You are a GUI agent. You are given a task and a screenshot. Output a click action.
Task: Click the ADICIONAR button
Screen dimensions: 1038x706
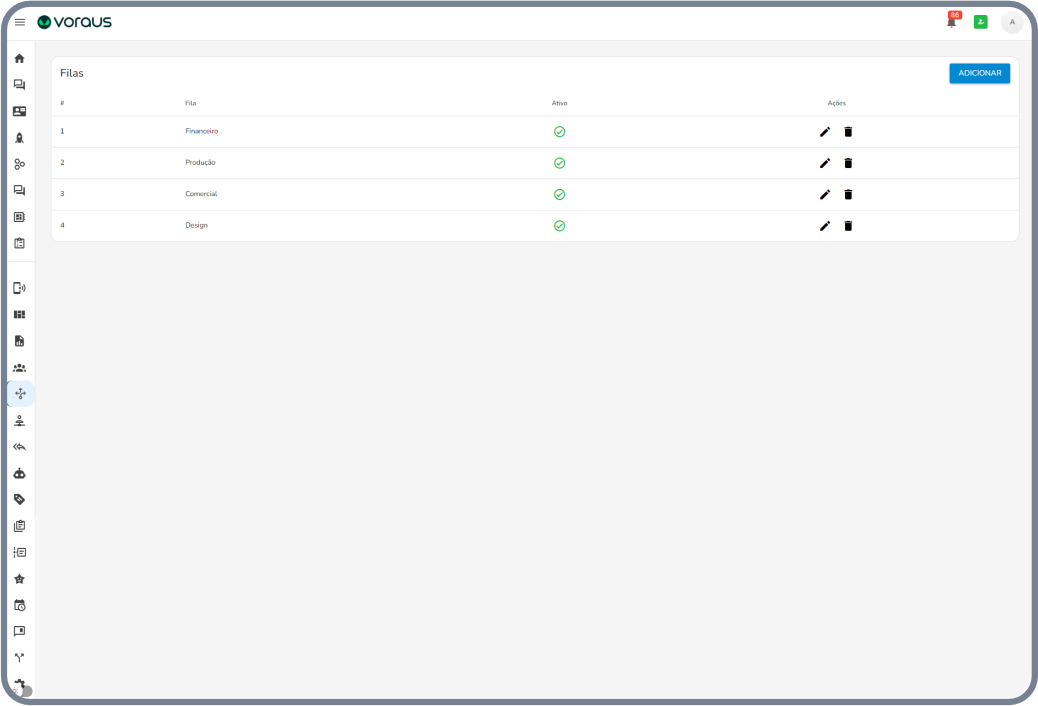coord(979,73)
